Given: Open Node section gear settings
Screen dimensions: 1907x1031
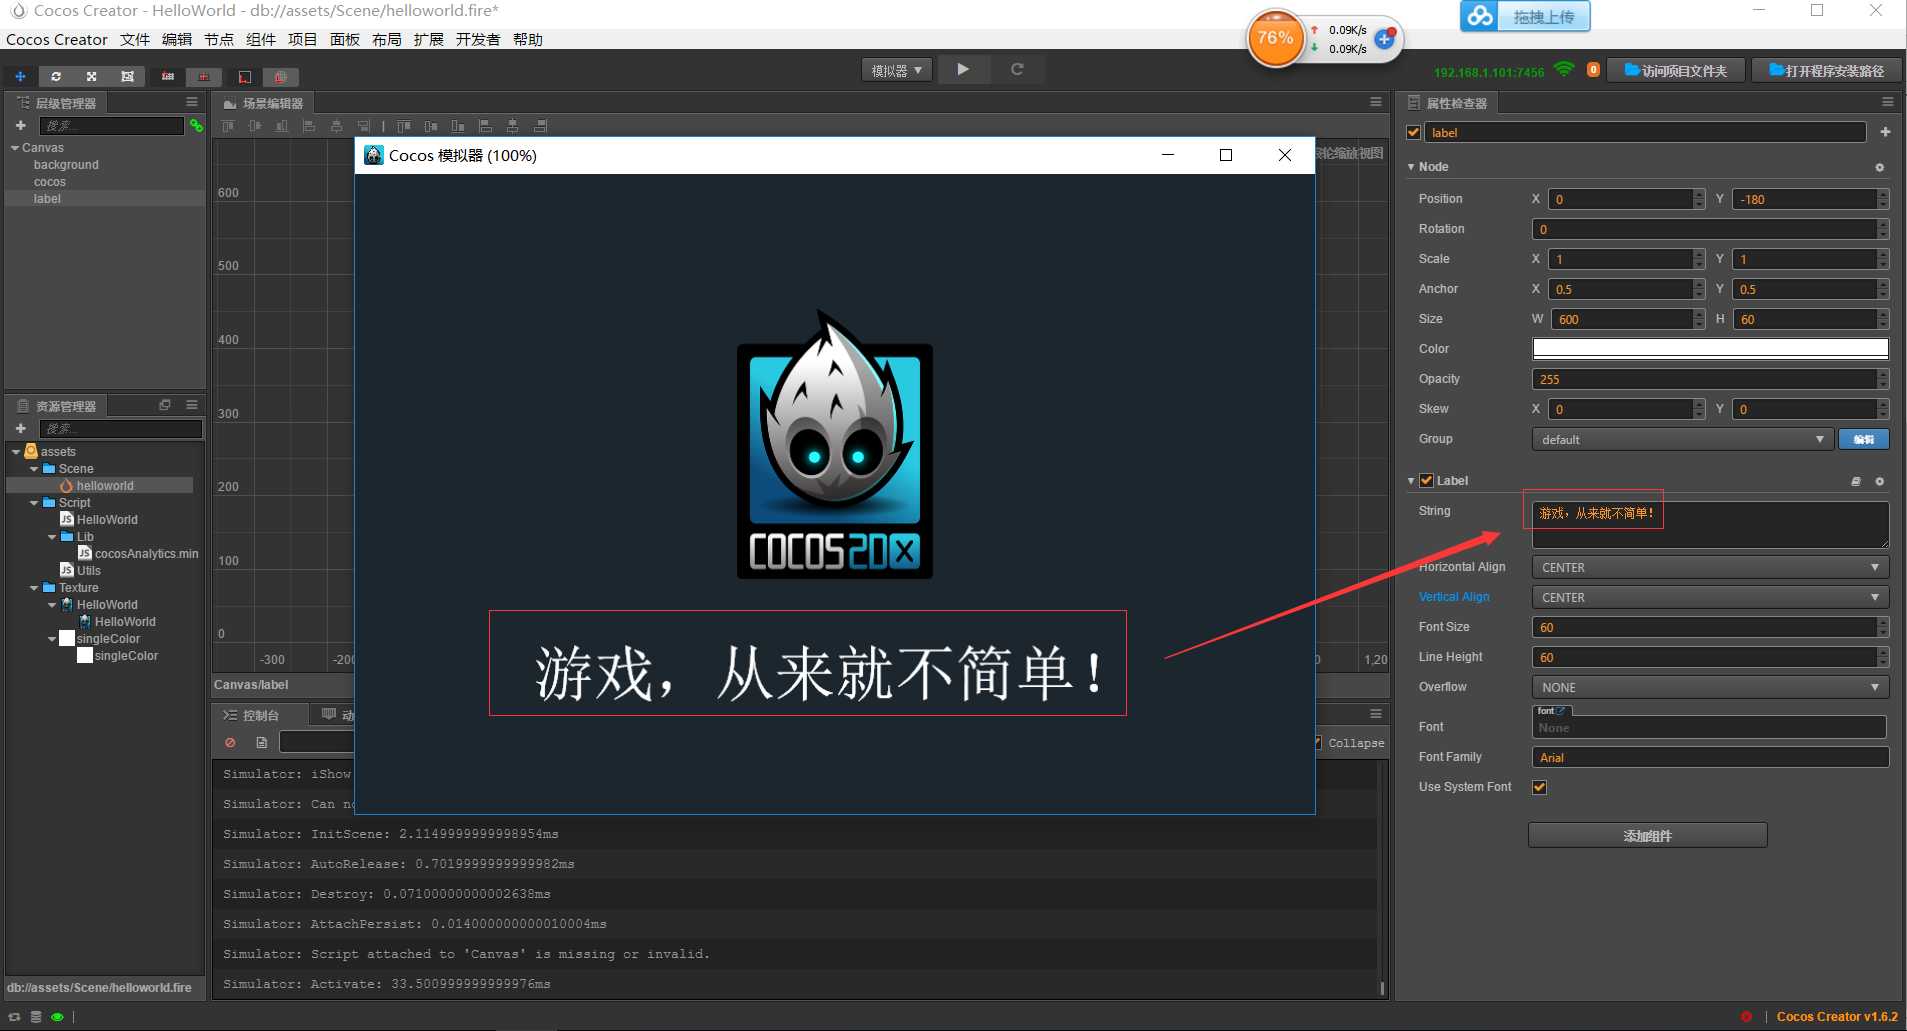Looking at the screenshot, I should 1879,167.
